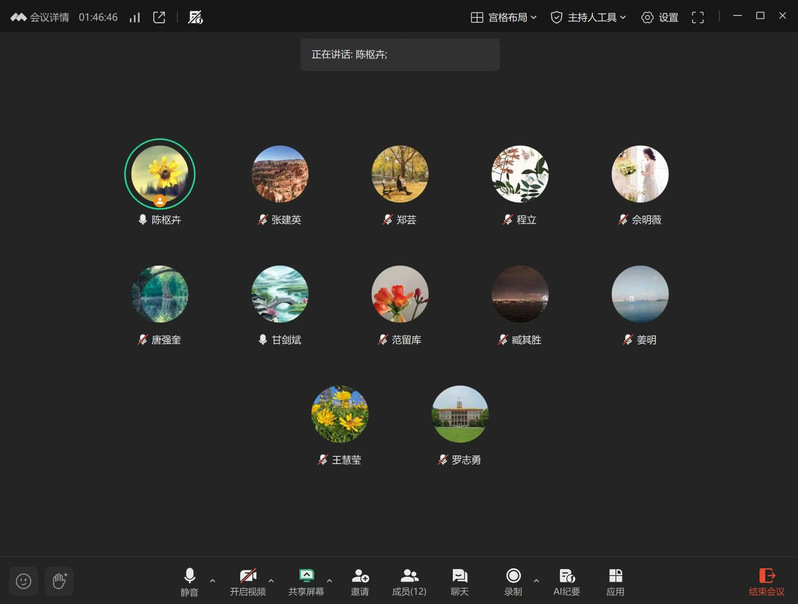Click the end meeting (结束会议) button
The width and height of the screenshot is (798, 604).
(767, 581)
